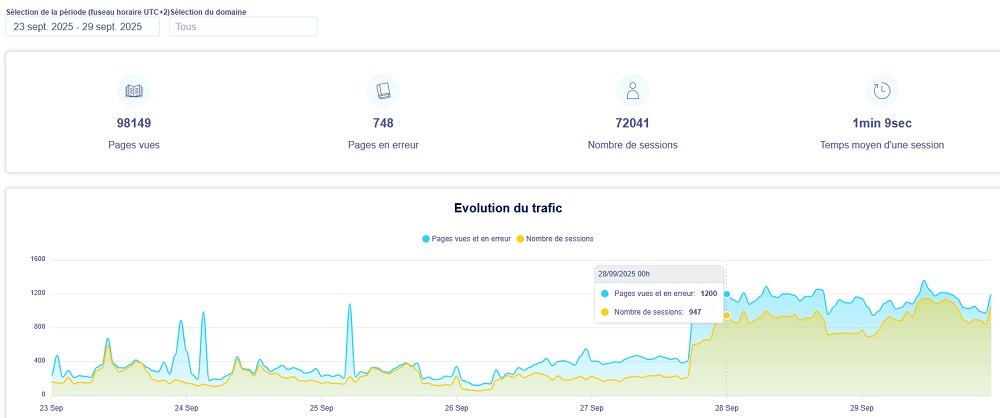Click the yellow dot in the tooltip
The width and height of the screenshot is (1000, 418).
pos(605,312)
